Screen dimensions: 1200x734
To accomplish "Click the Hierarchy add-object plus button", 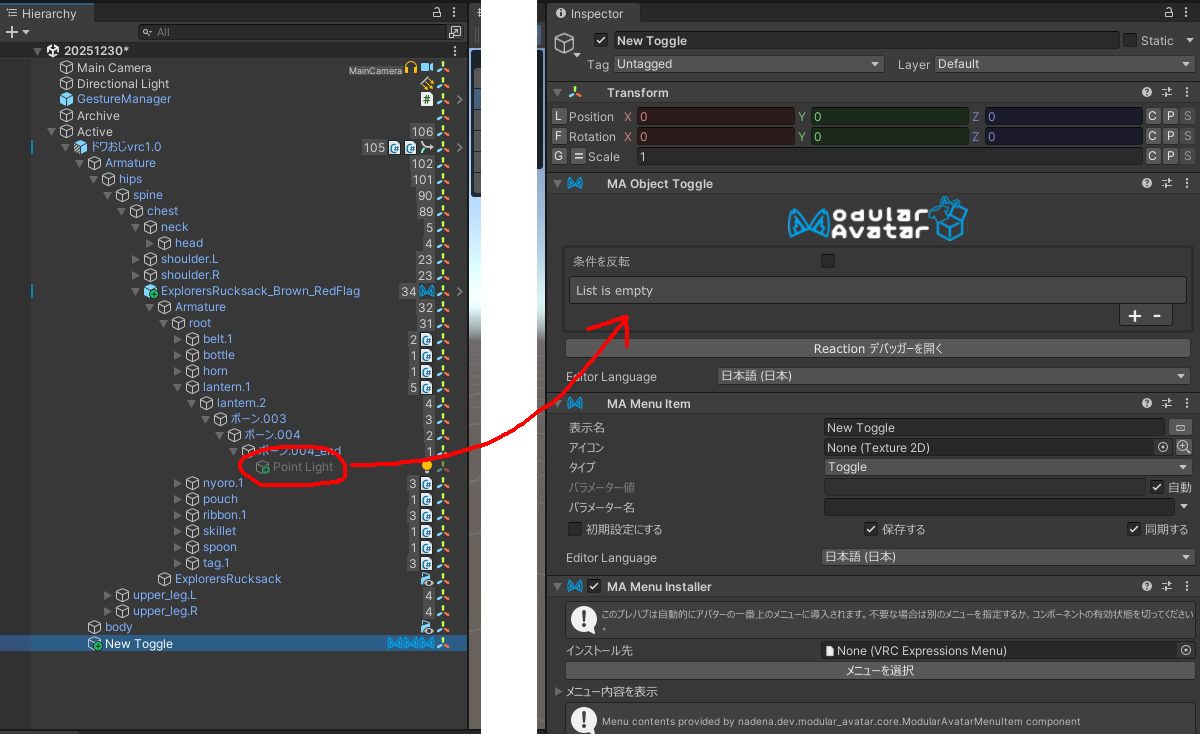I will click(x=11, y=32).
